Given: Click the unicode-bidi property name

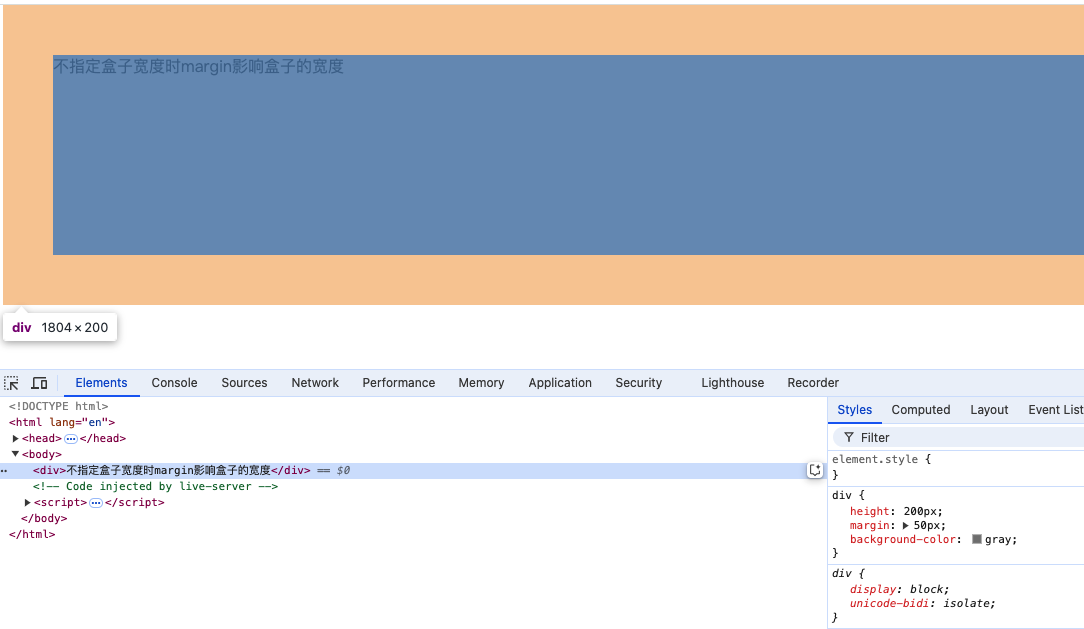Looking at the screenshot, I should [x=890, y=603].
